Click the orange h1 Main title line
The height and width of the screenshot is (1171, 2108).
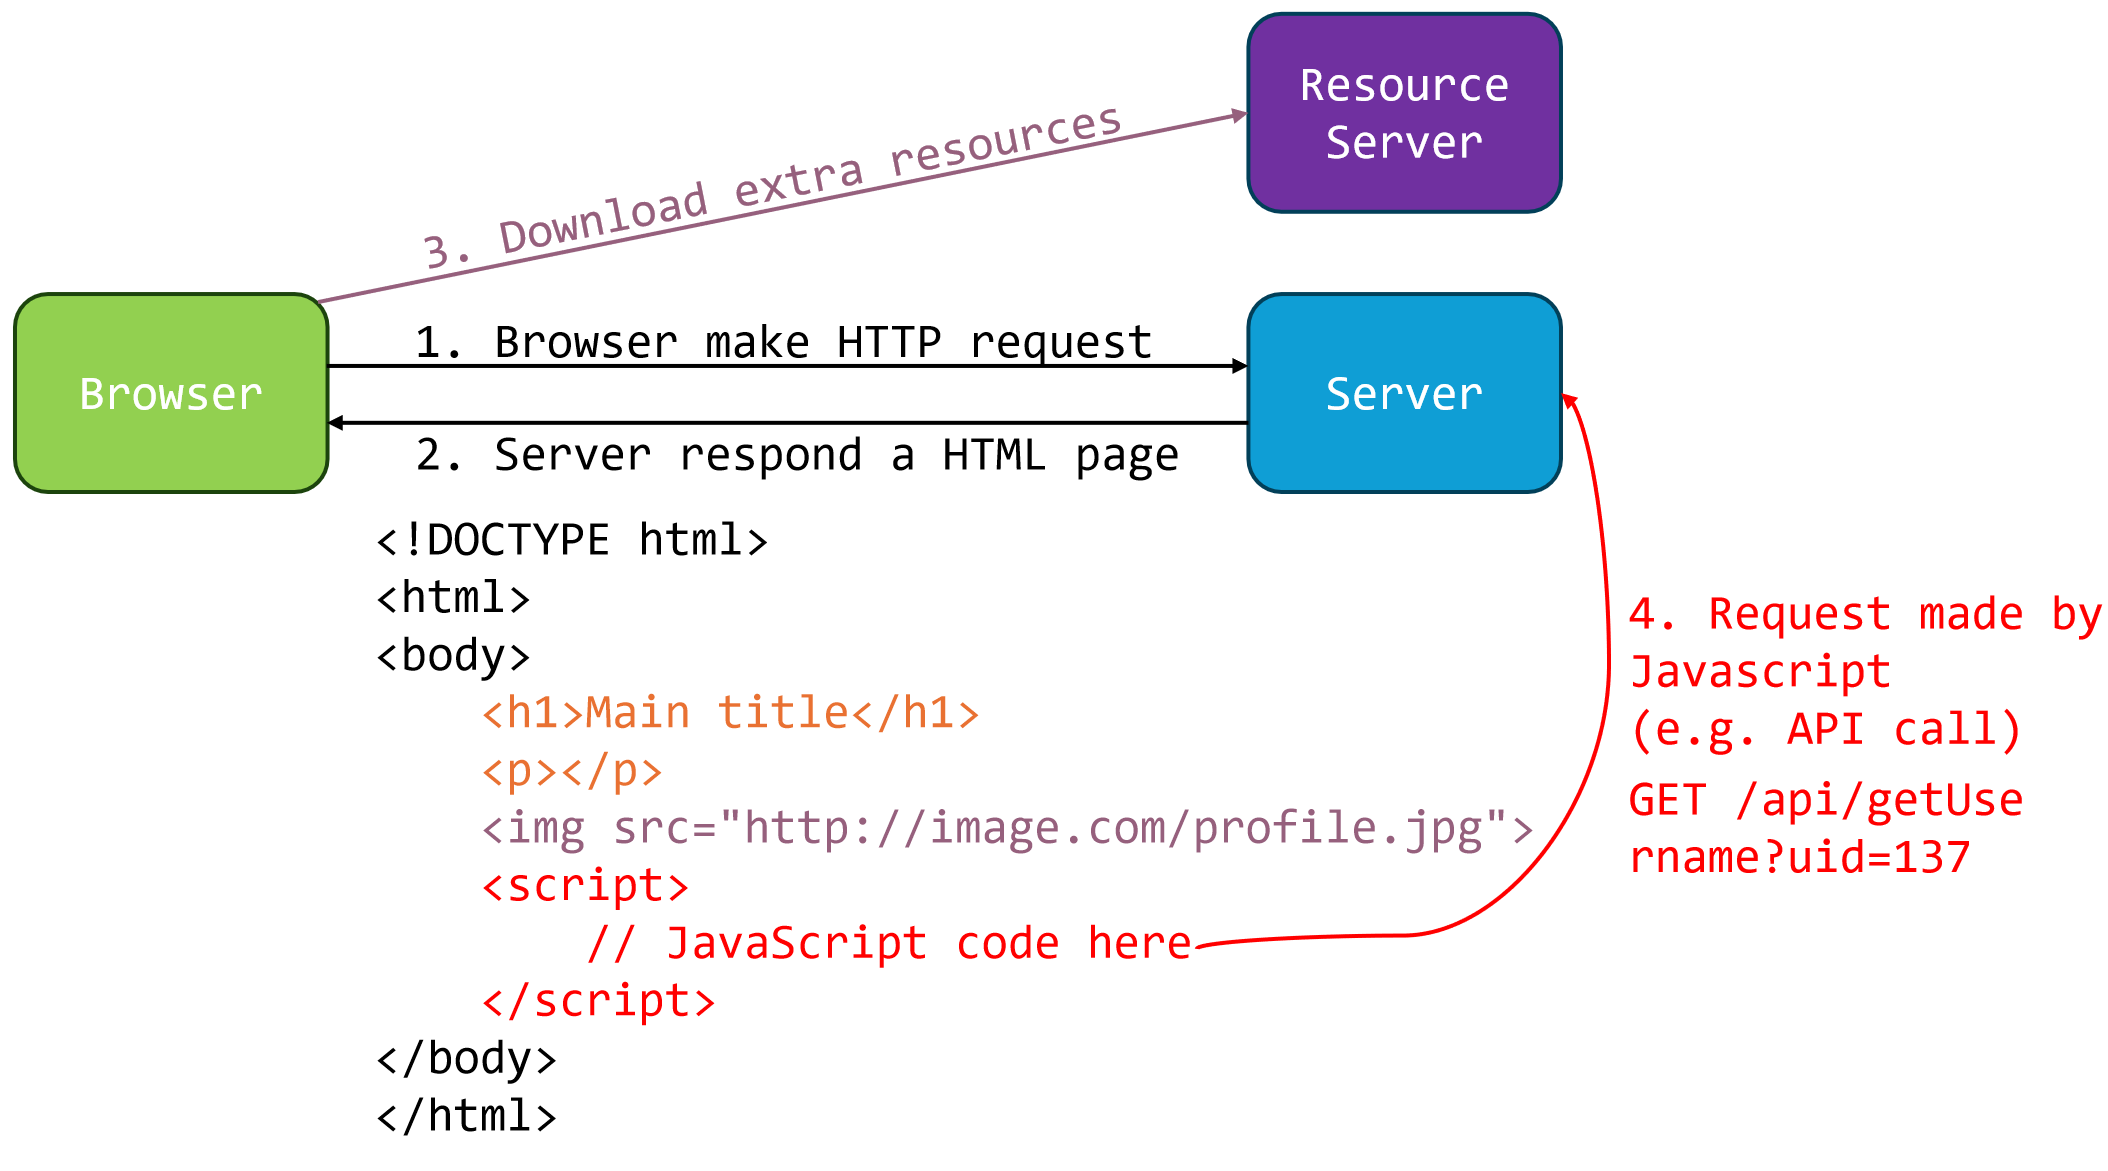click(730, 714)
